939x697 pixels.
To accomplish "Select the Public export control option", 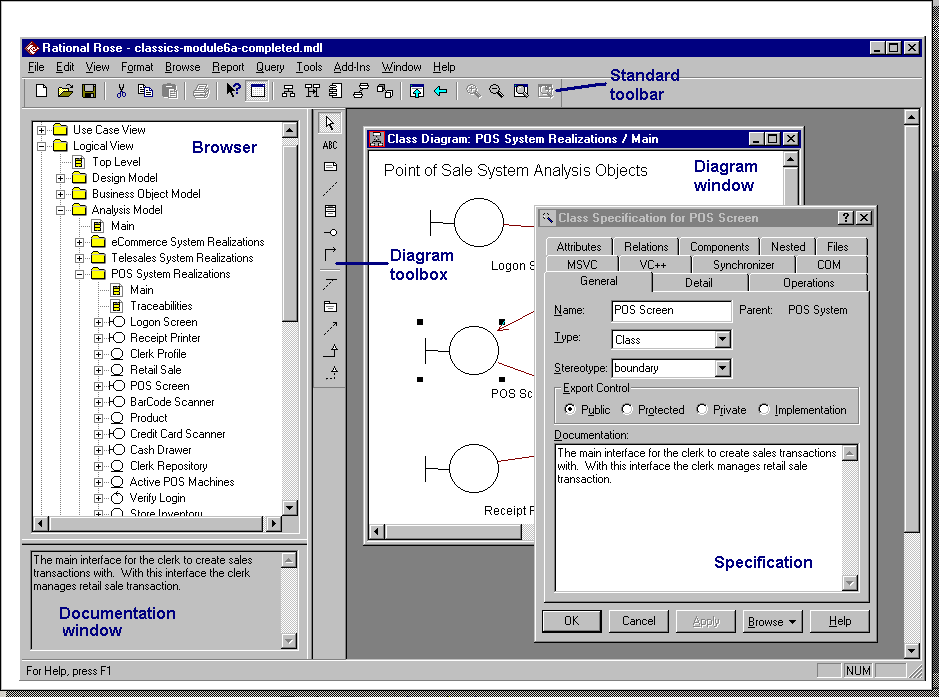I will pyautogui.click(x=570, y=409).
